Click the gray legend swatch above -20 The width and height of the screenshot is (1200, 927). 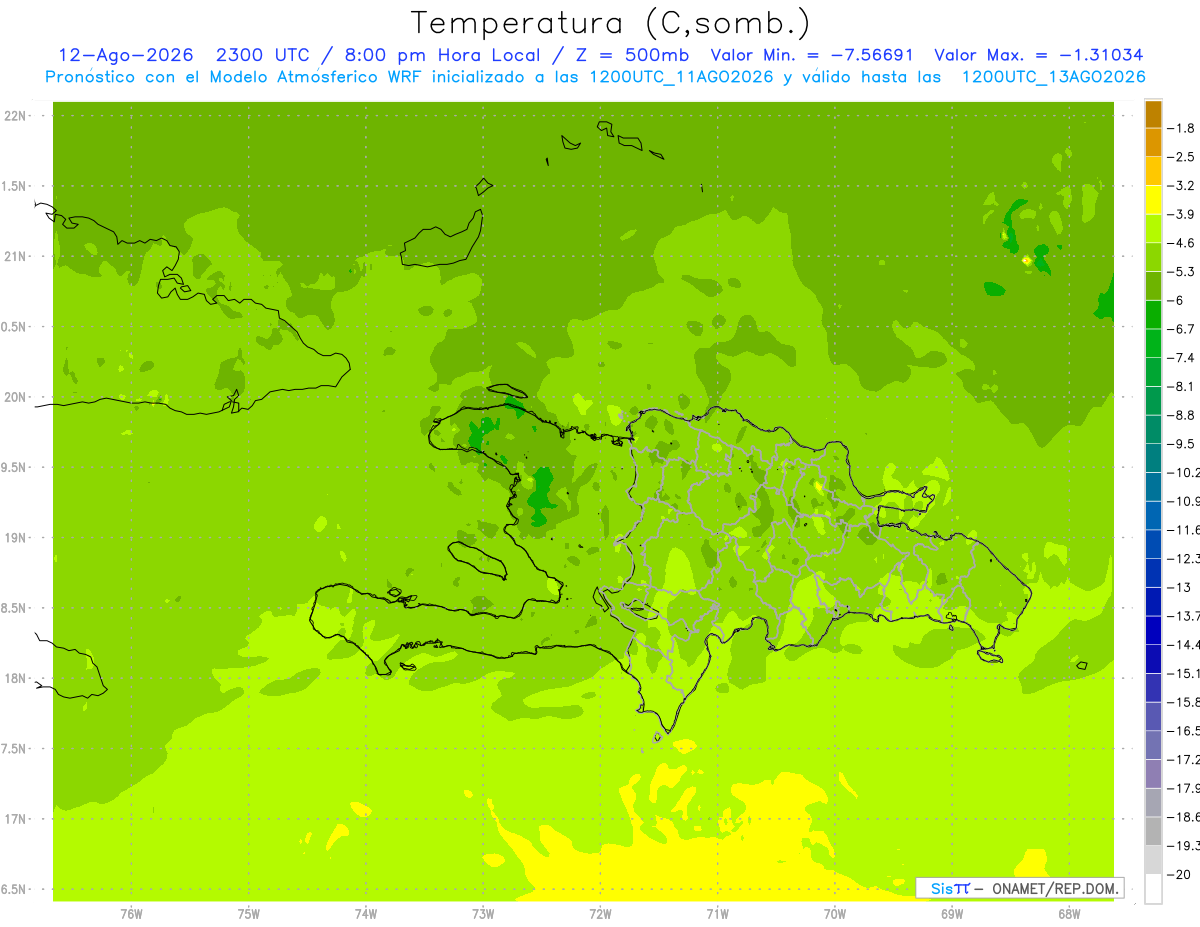point(1153,859)
